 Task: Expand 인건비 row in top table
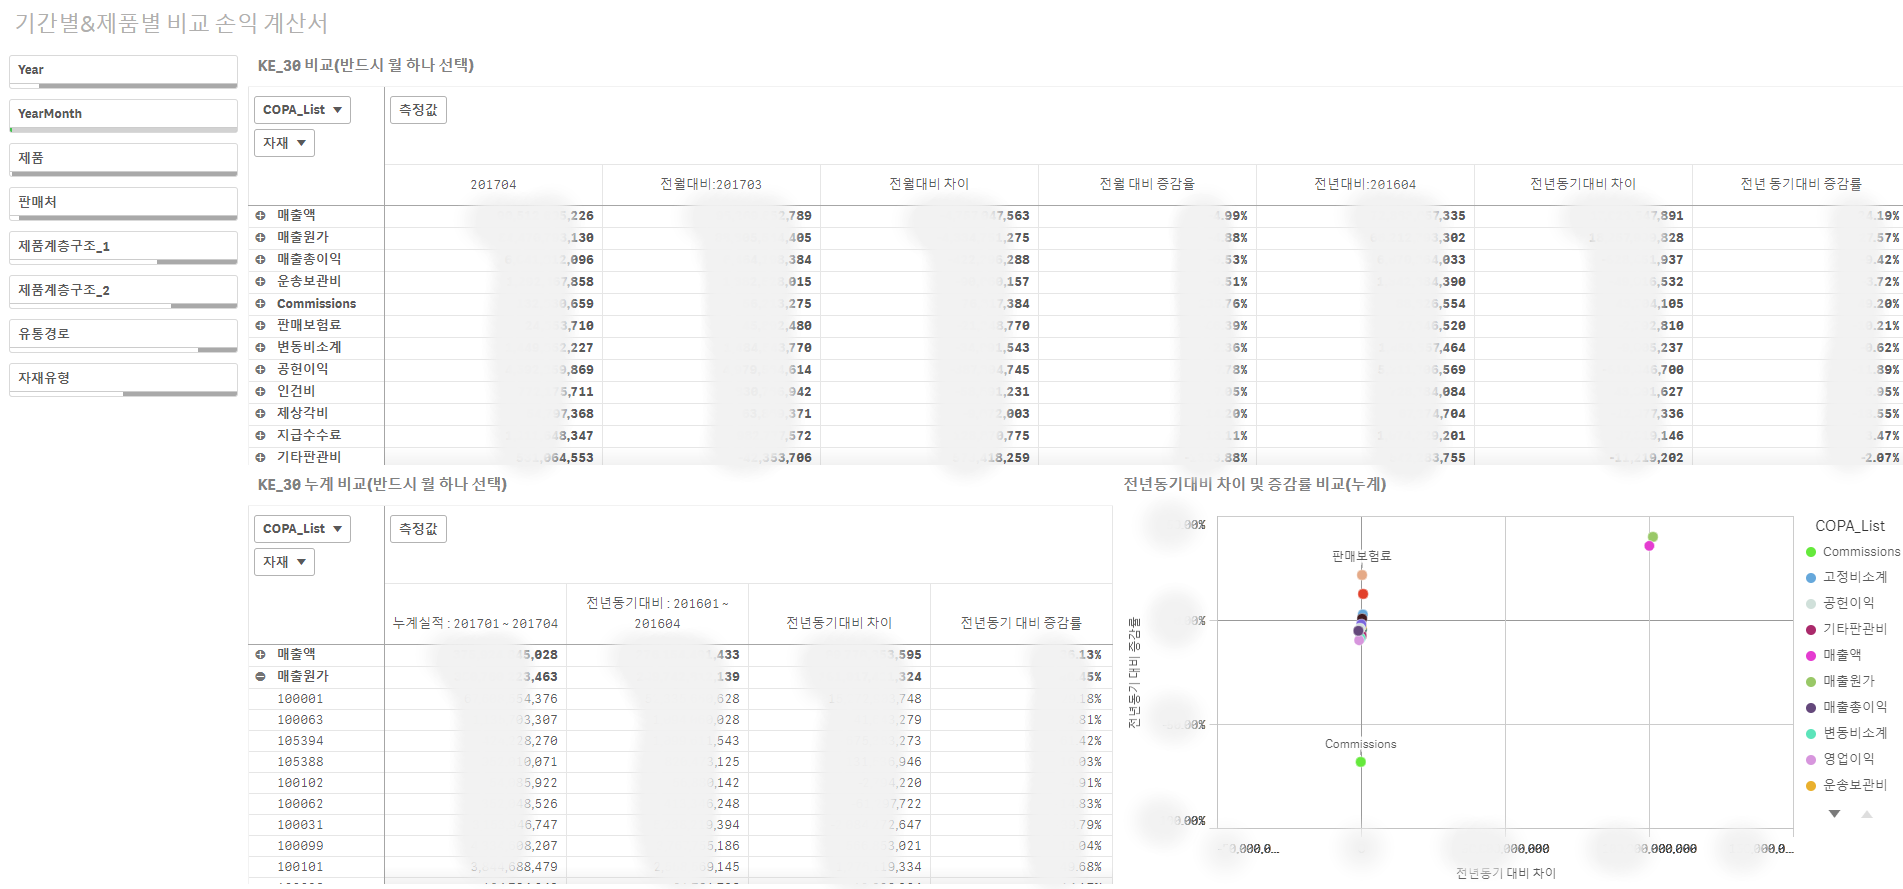[x=260, y=392]
